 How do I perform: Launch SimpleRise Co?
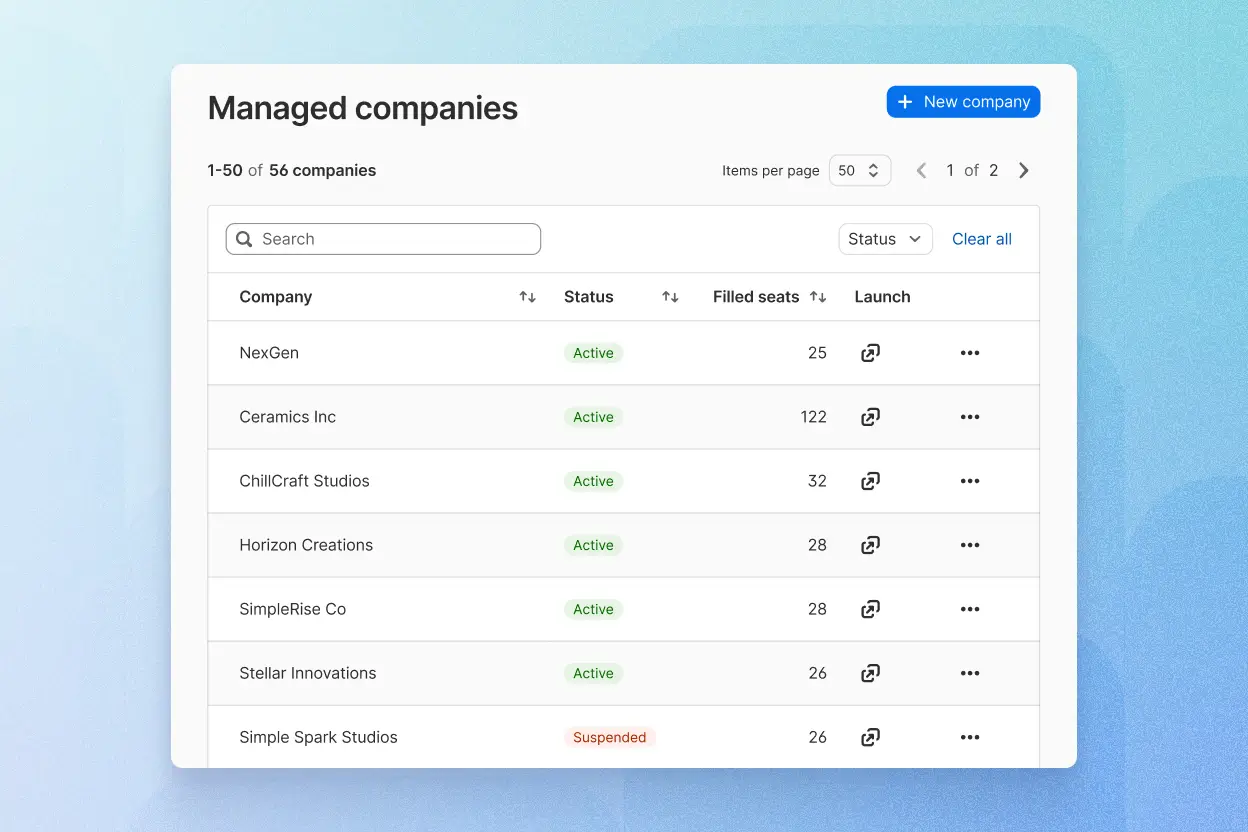tap(870, 609)
